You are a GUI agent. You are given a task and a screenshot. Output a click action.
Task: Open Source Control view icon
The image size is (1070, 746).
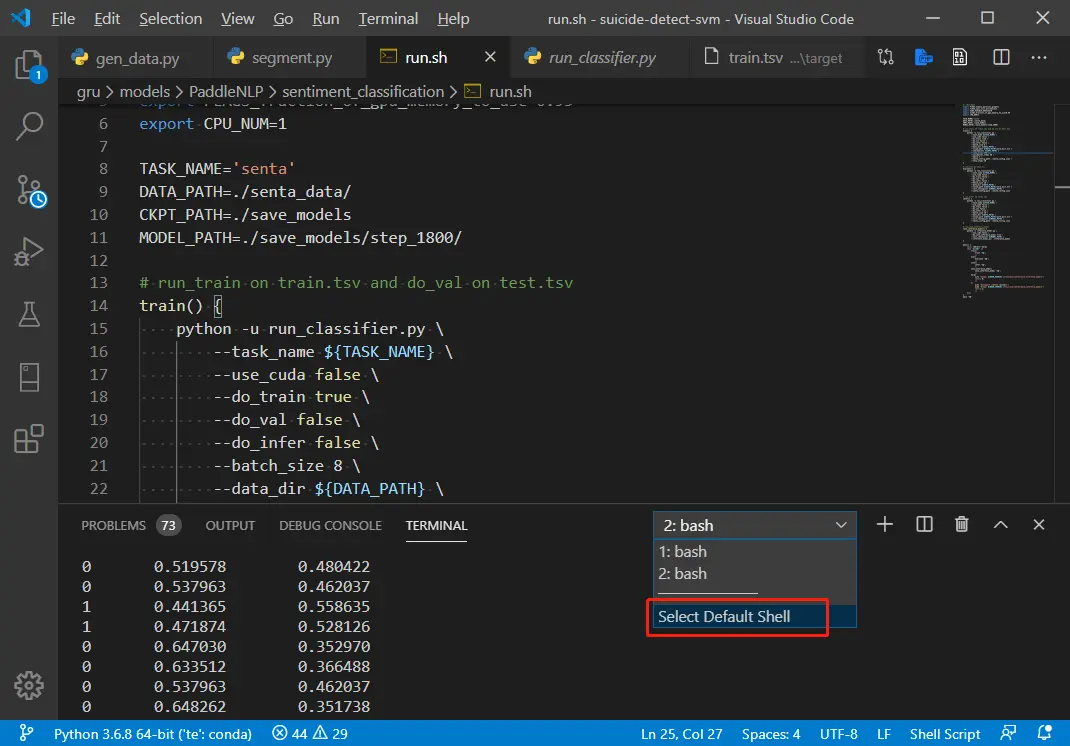point(29,190)
